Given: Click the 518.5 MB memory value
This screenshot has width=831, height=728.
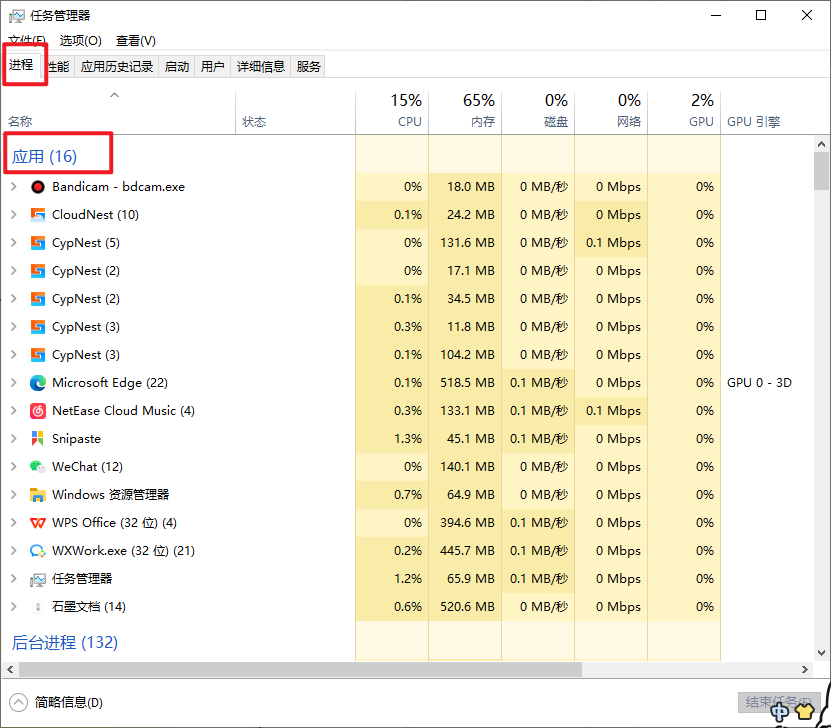Looking at the screenshot, I should tap(467, 383).
